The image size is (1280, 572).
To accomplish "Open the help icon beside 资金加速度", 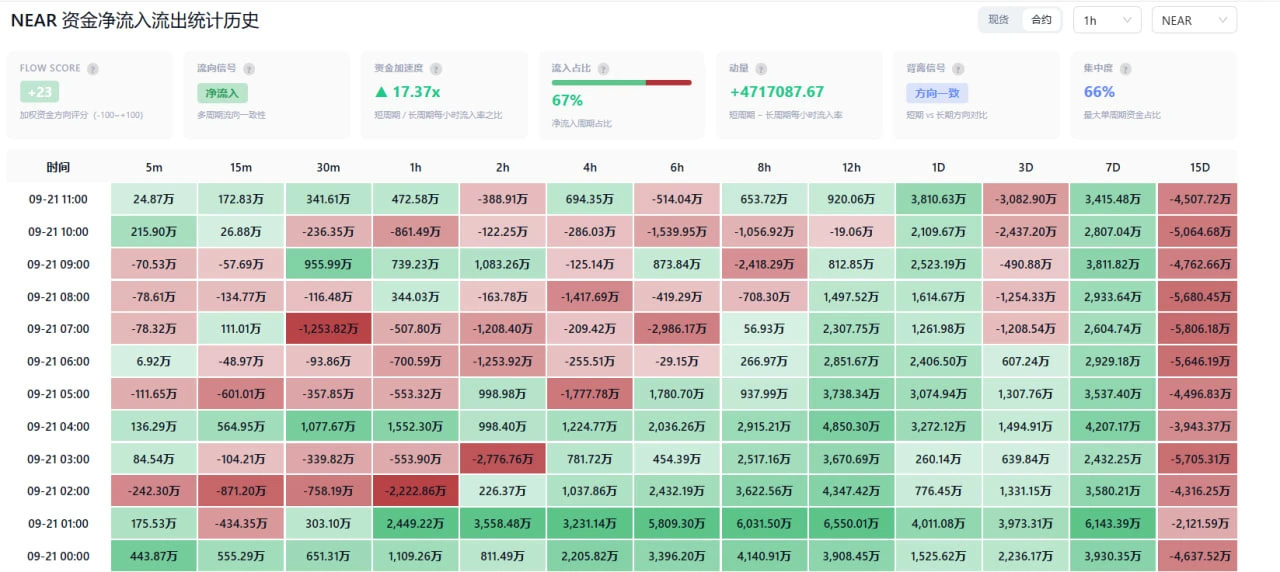I will click(x=436, y=69).
